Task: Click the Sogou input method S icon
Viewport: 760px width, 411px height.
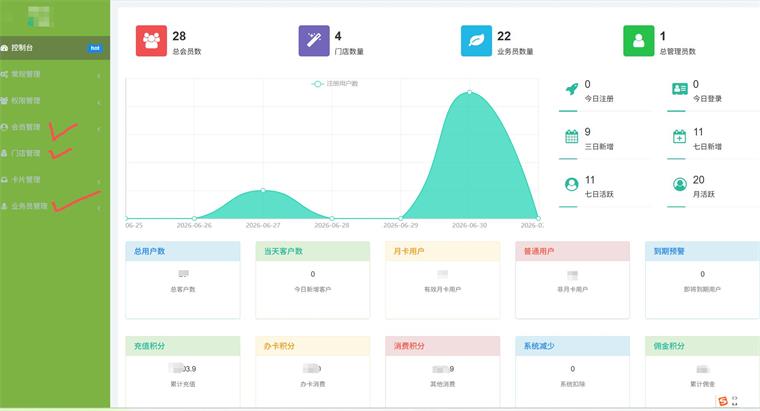Action: tap(723, 400)
